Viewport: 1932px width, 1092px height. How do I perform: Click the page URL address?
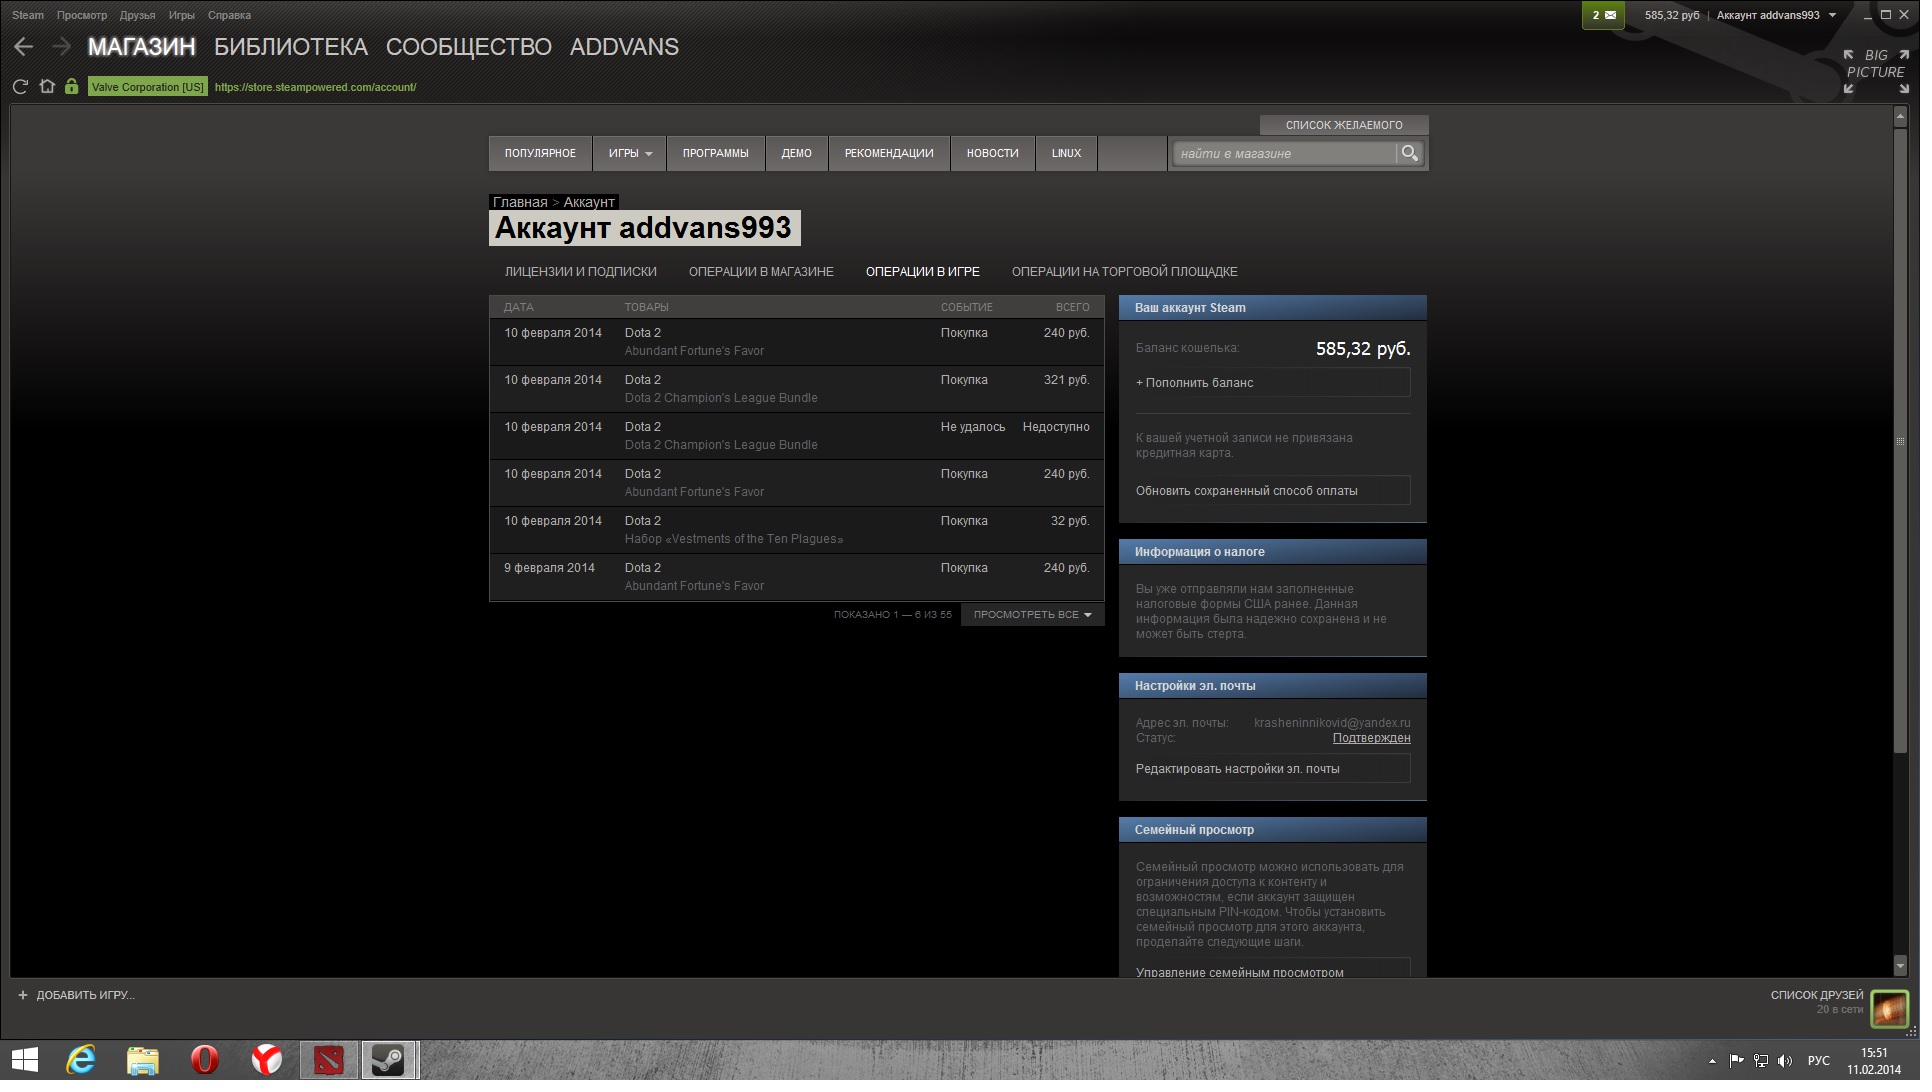click(317, 88)
